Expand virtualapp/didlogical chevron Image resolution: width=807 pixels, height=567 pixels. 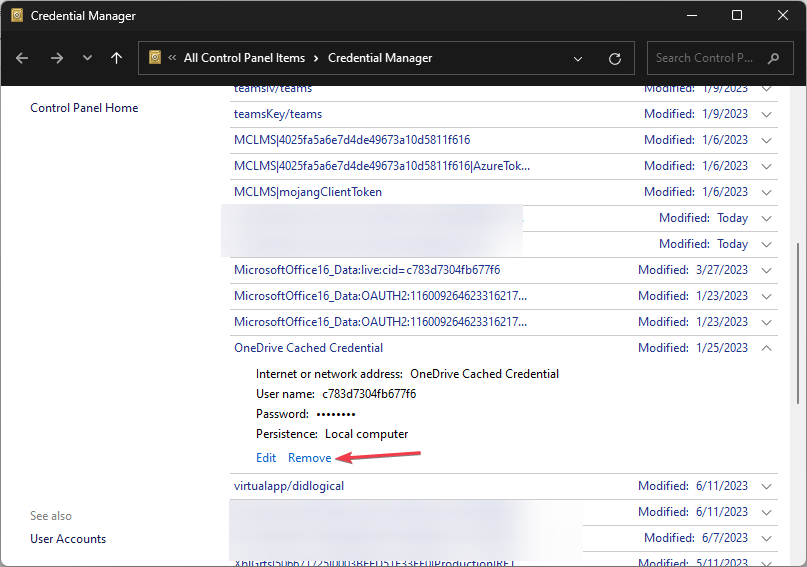[766, 486]
